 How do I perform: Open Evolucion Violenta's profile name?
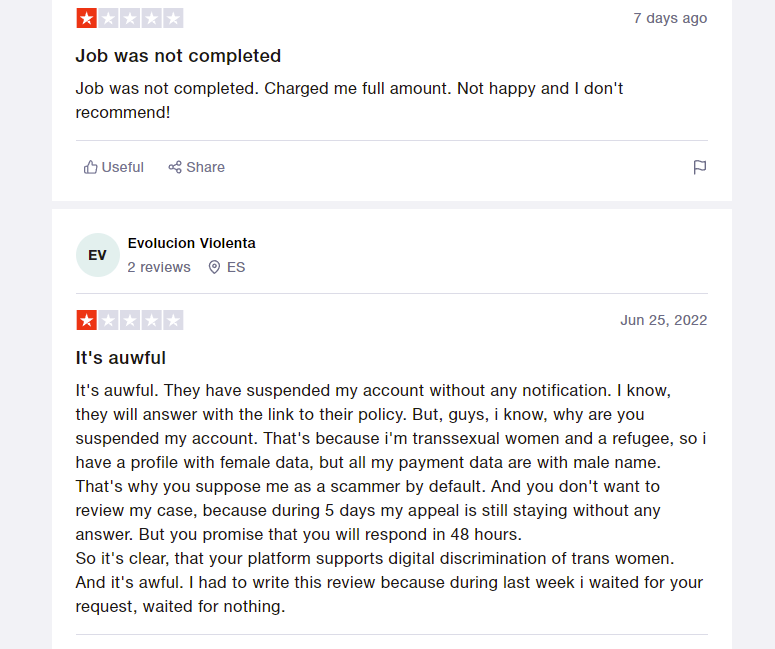[191, 243]
